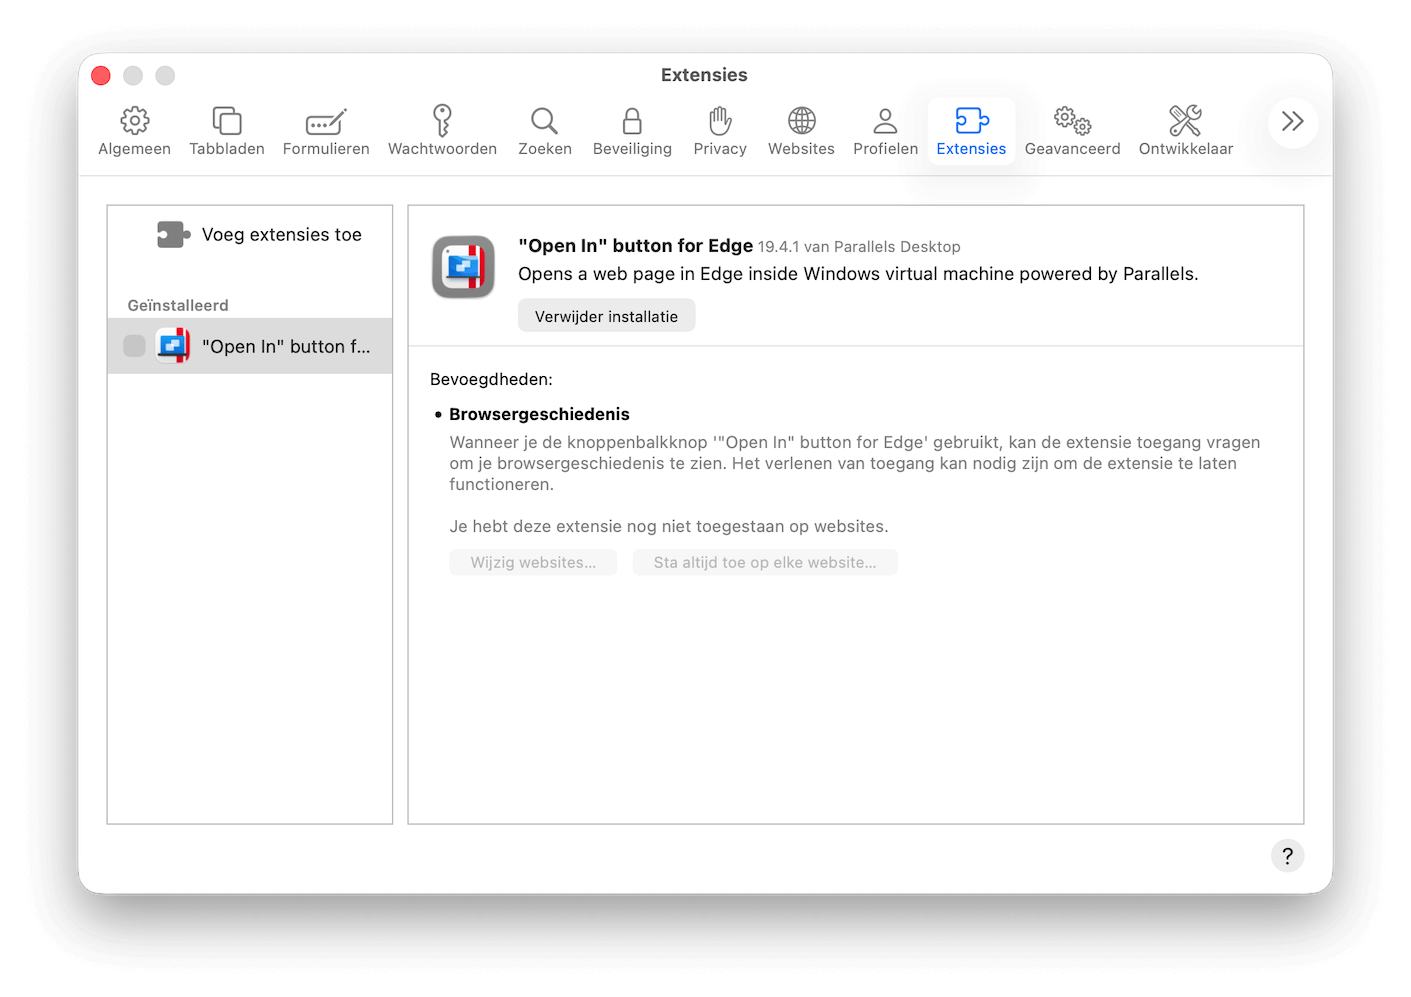Viewport: 1411px width, 997px height.
Task: Click the Parallels icon in the extension list
Action: pos(173,346)
